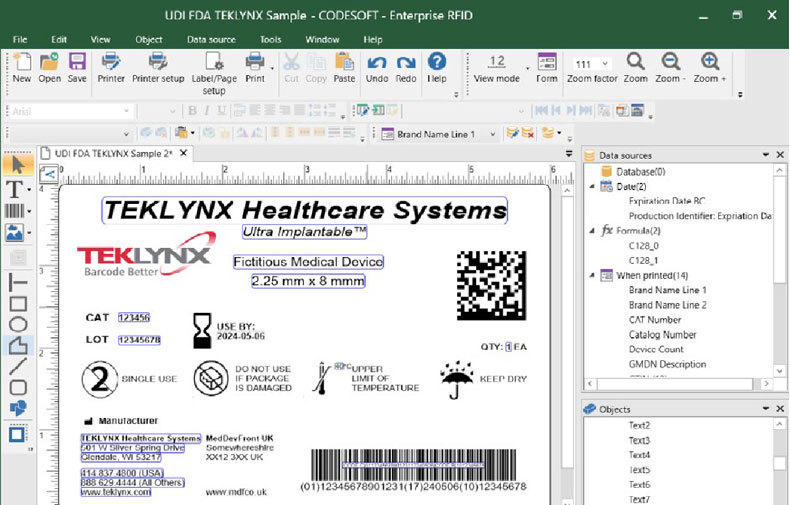
Task: Toggle Underline text formatting
Action: pyautogui.click(x=222, y=111)
